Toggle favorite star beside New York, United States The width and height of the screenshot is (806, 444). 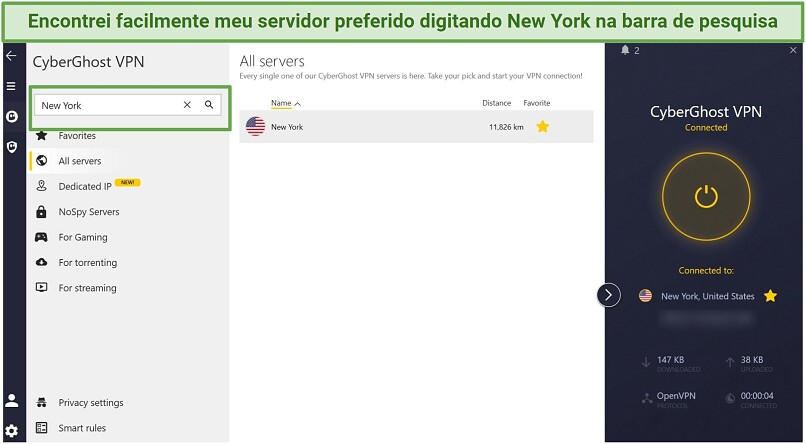770,296
